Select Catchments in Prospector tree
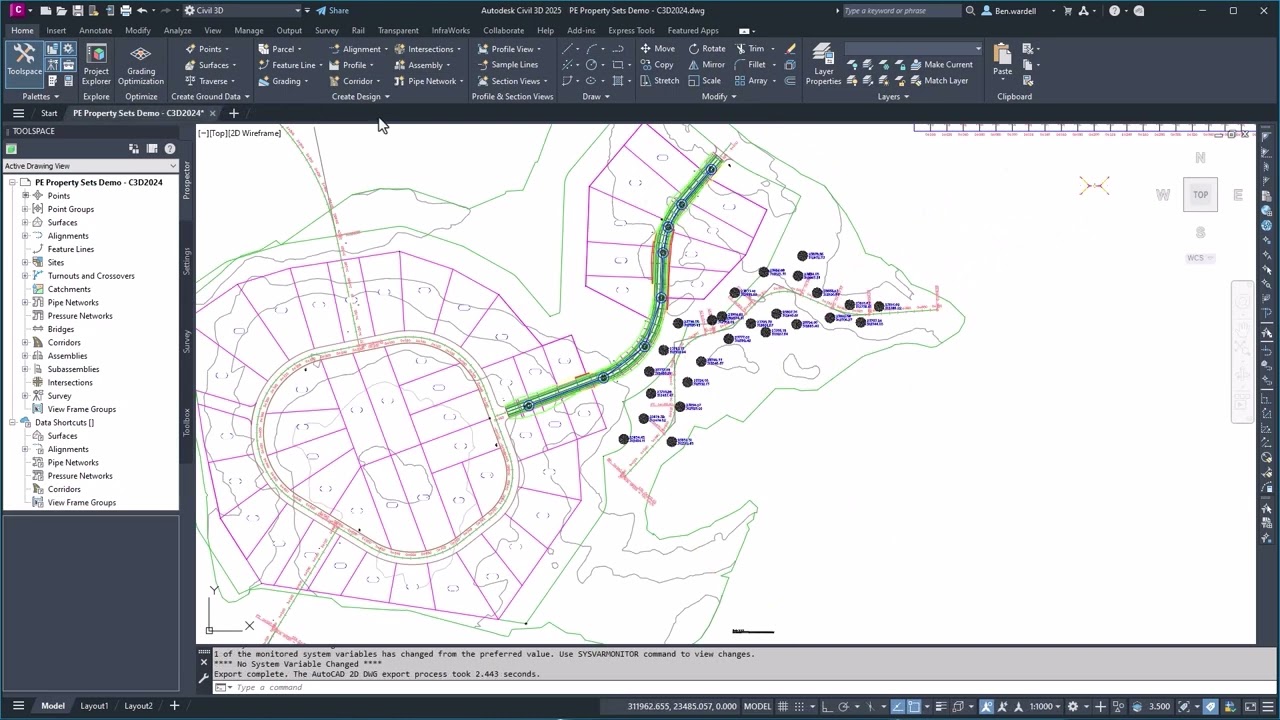 click(x=69, y=289)
